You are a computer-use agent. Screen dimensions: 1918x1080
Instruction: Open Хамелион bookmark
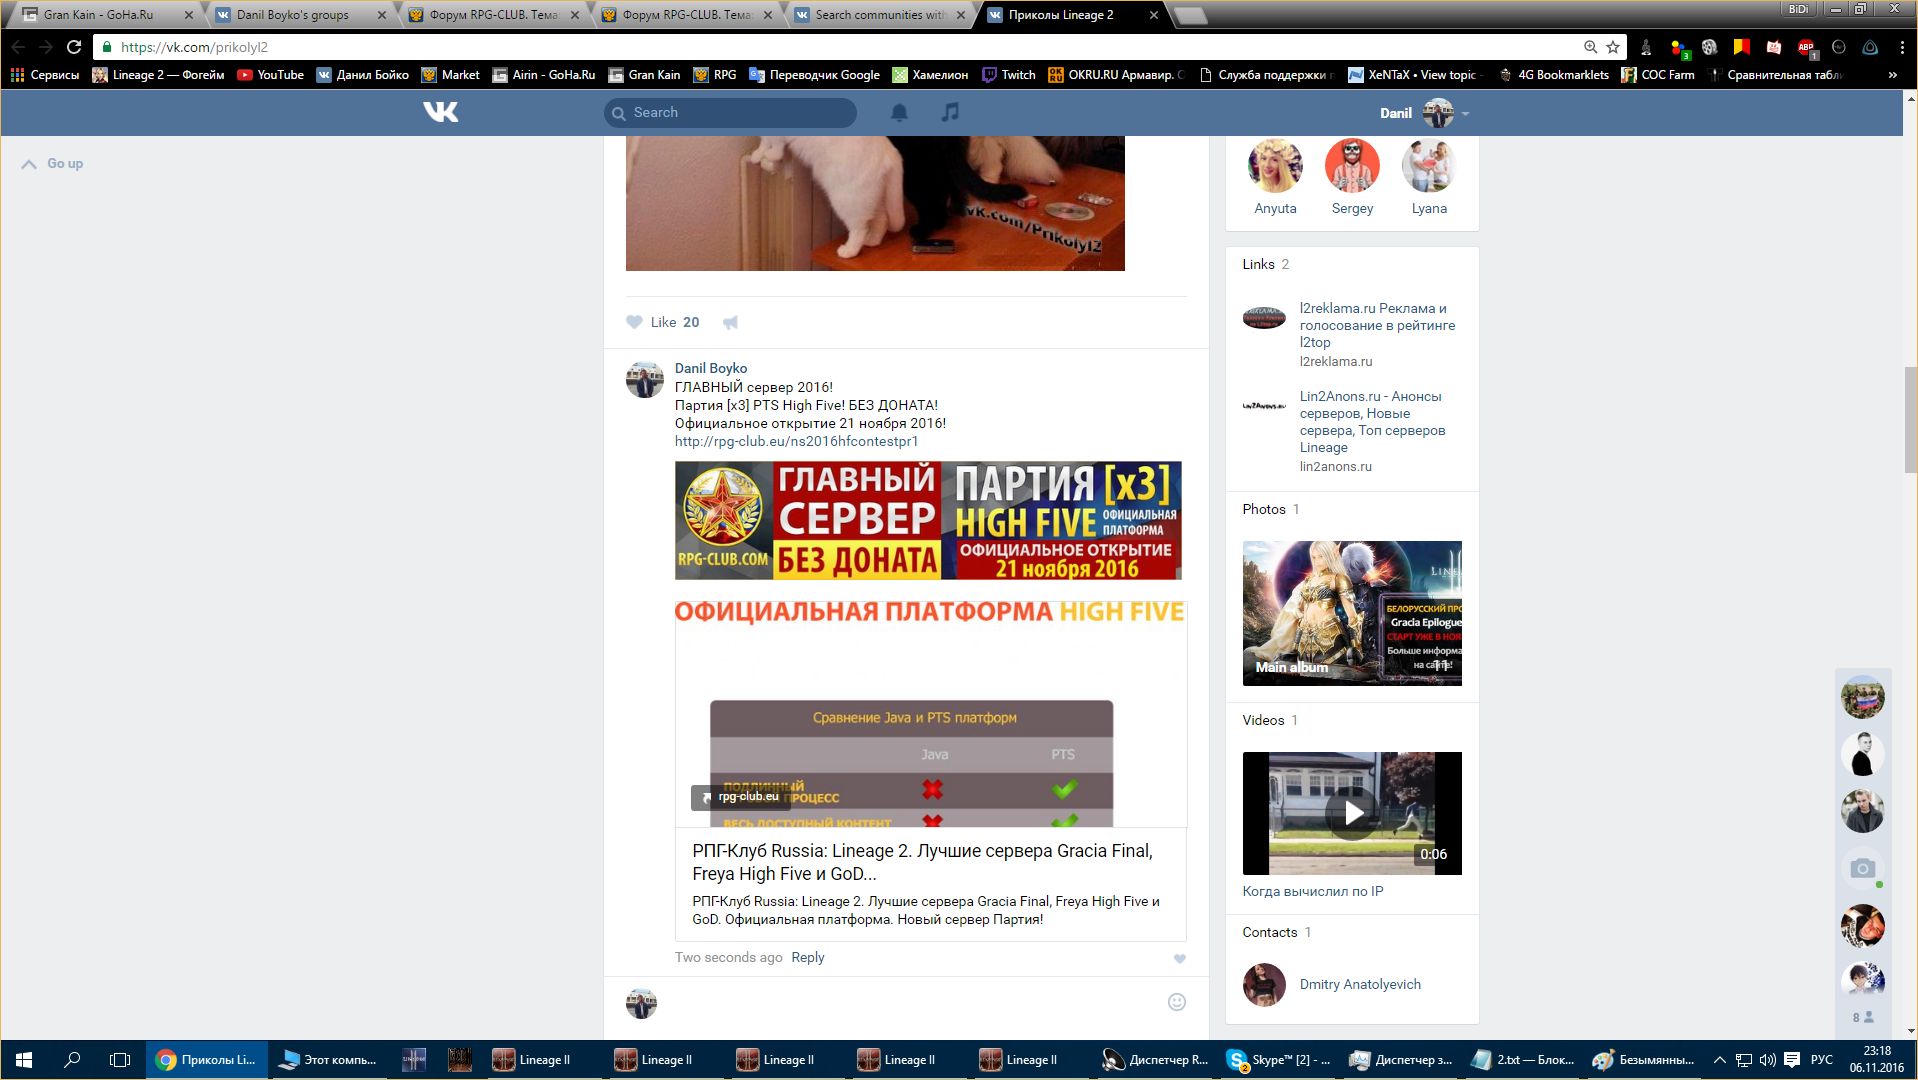point(930,75)
